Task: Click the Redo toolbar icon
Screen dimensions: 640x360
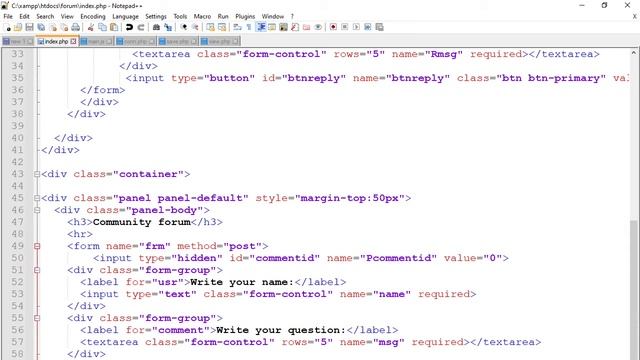Action: click(x=141, y=27)
